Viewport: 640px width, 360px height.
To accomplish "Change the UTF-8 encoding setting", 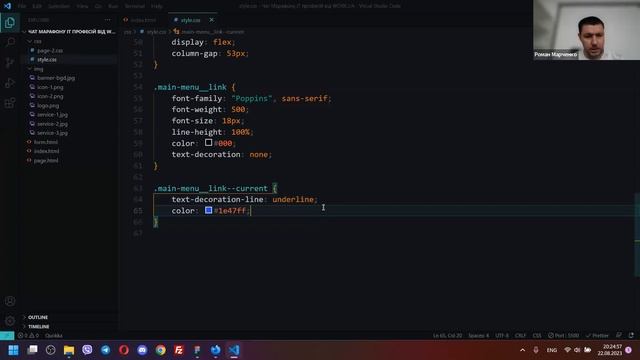I will click(502, 336).
